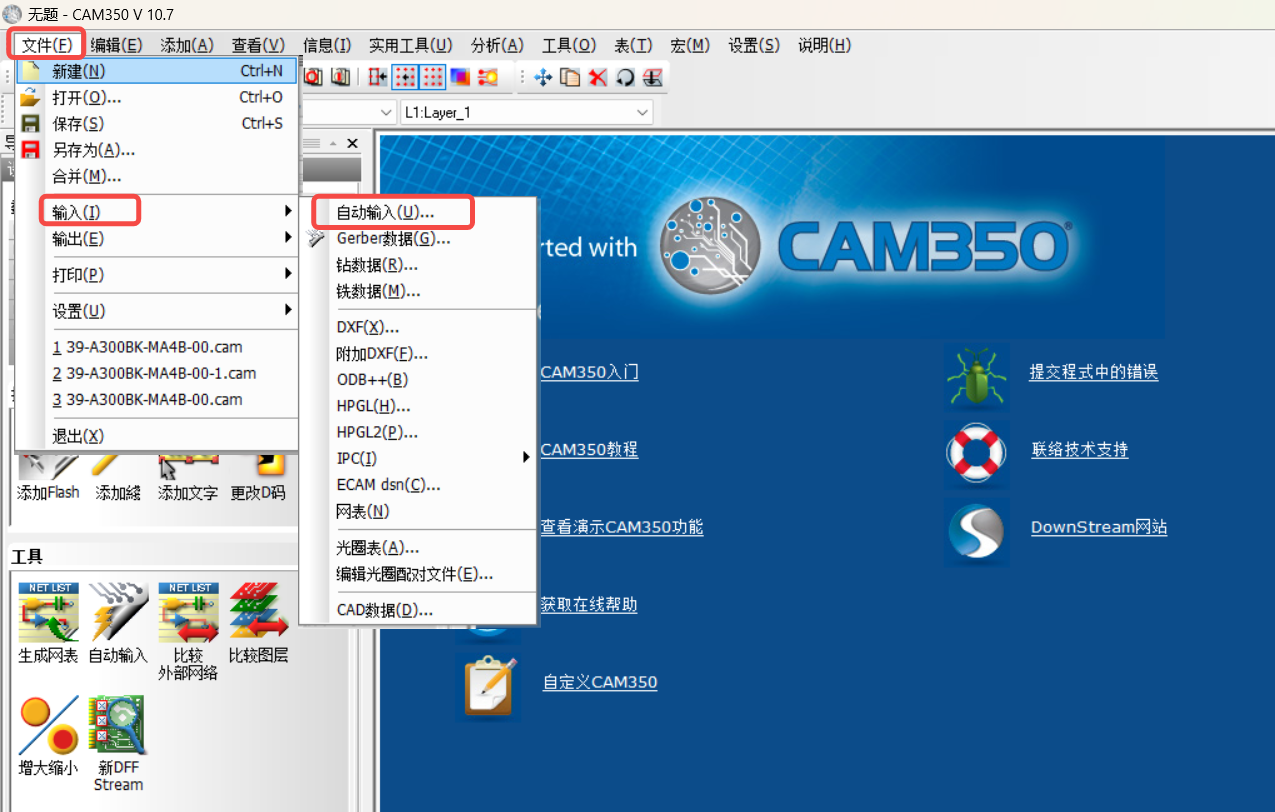Open the 分析(A) menu
1275x812 pixels.
pos(497,45)
